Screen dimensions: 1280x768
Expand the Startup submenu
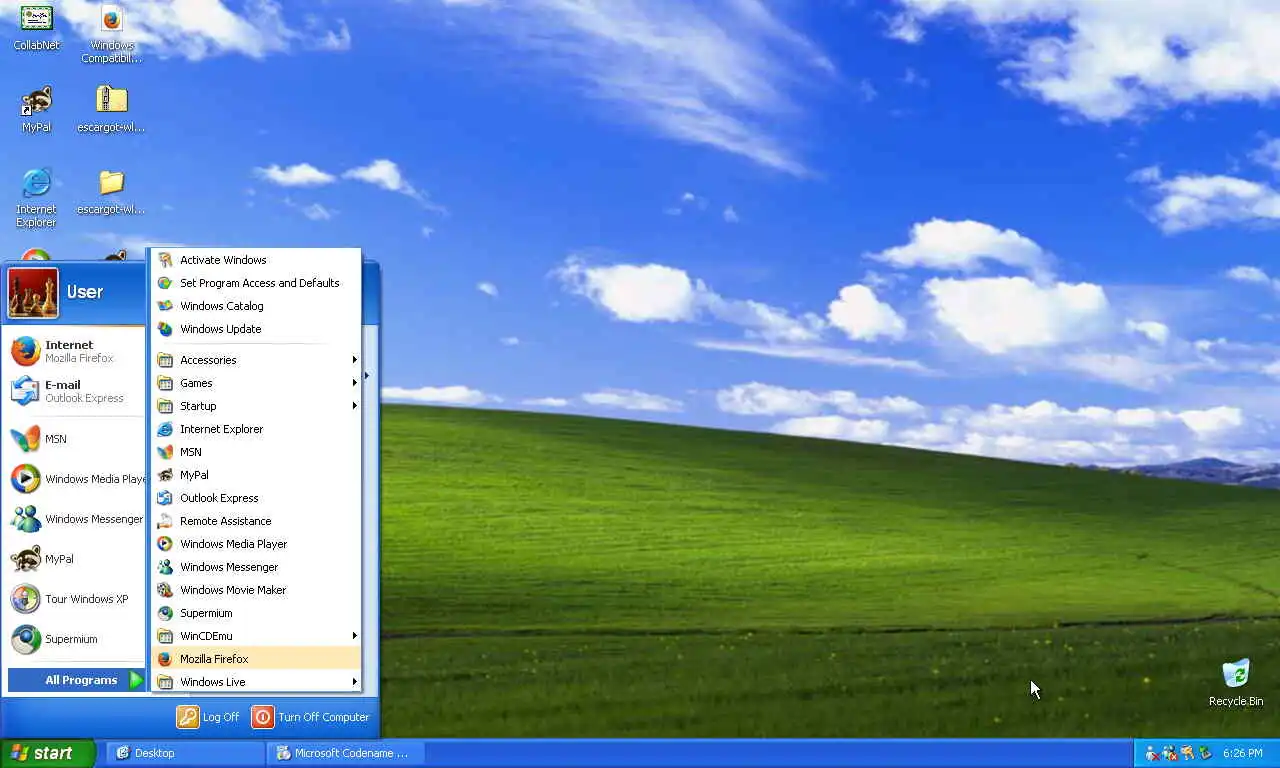pos(256,406)
